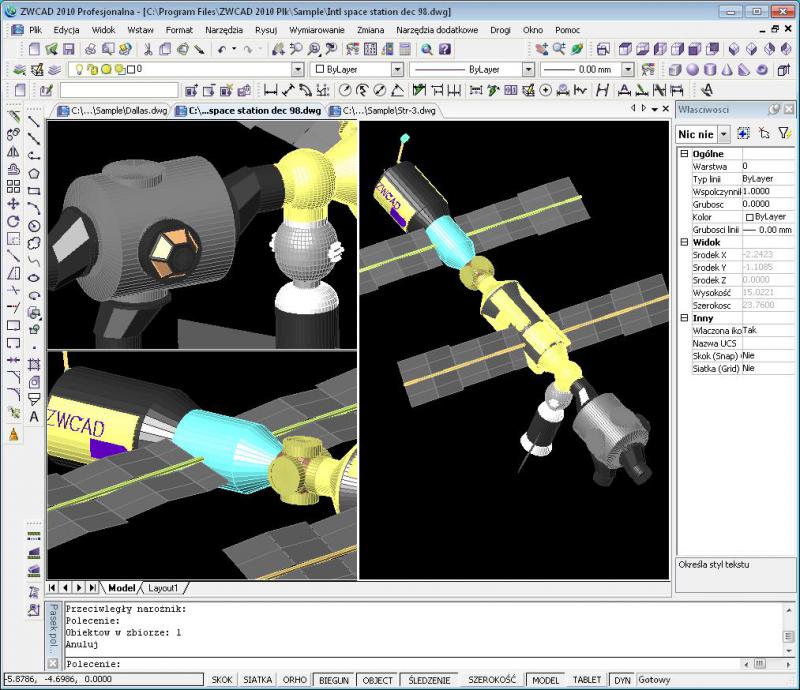
Task: Collapse the Ogólne properties section
Action: 684,153
